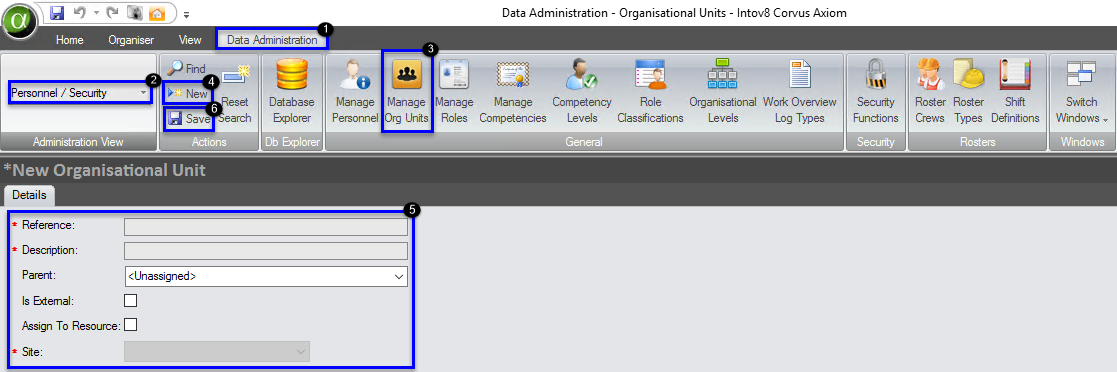
Task: Open Role Classifications
Action: click(650, 93)
